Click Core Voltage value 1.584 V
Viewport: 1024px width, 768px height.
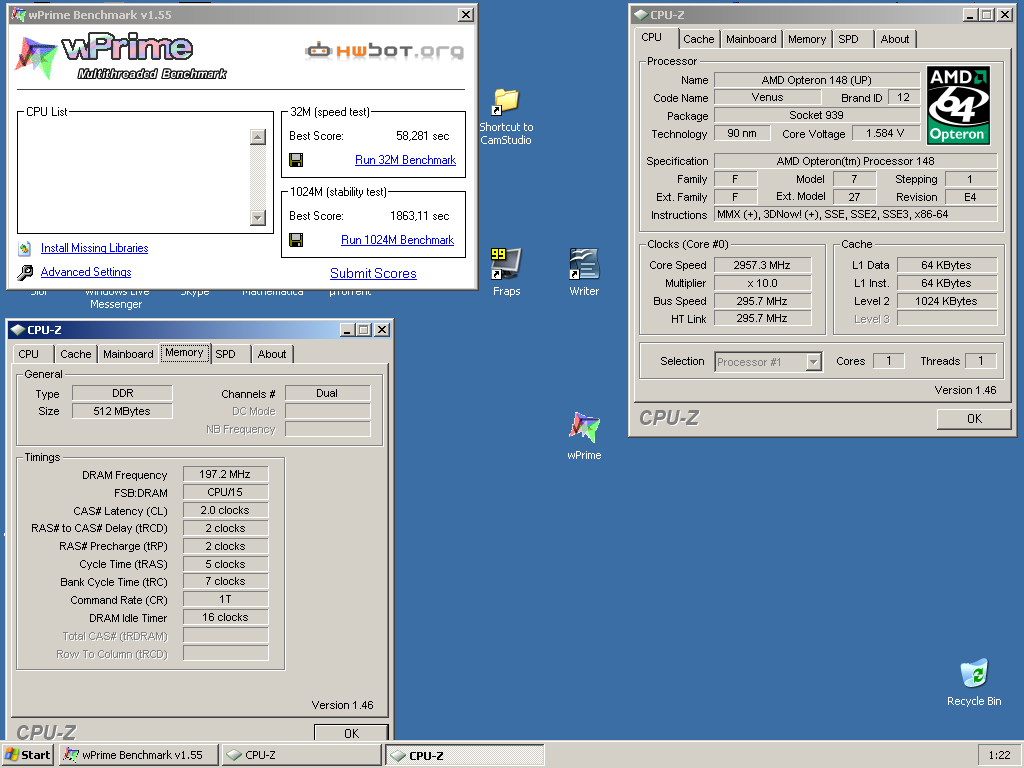885,133
